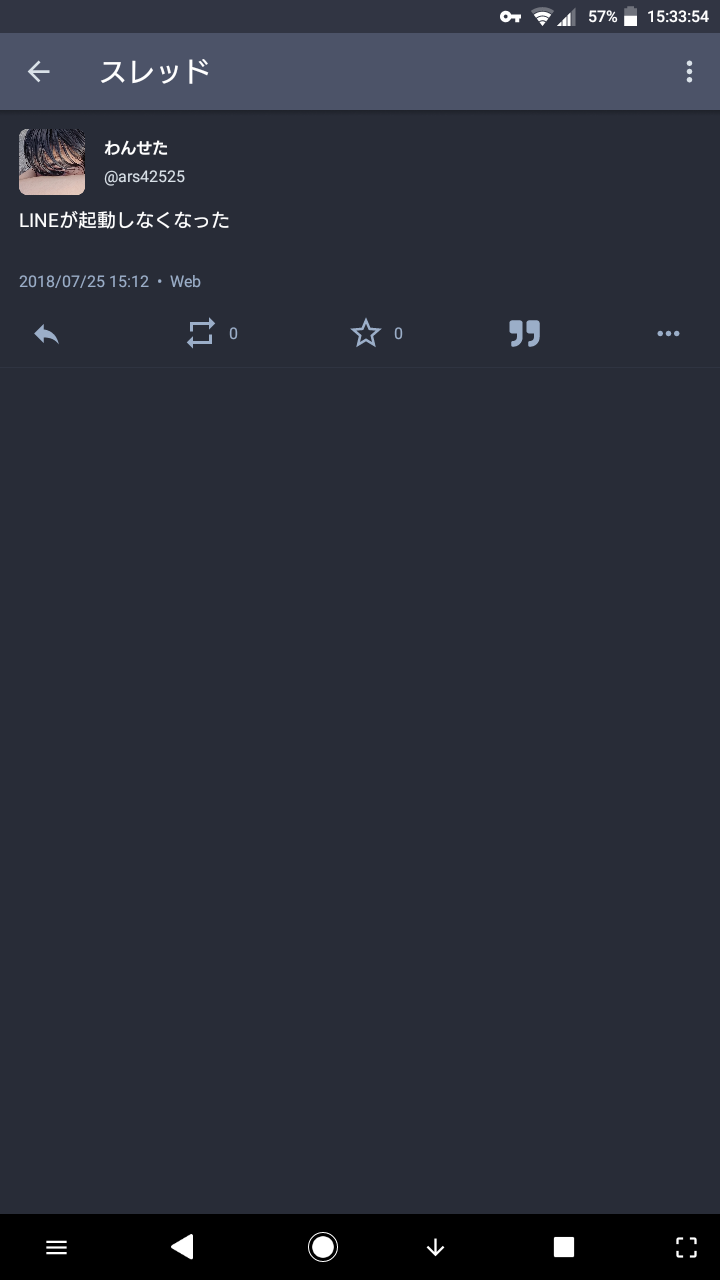Screen dimensions: 720x1280
Task: Tap the スレッド title in the header
Action: [x=155, y=71]
